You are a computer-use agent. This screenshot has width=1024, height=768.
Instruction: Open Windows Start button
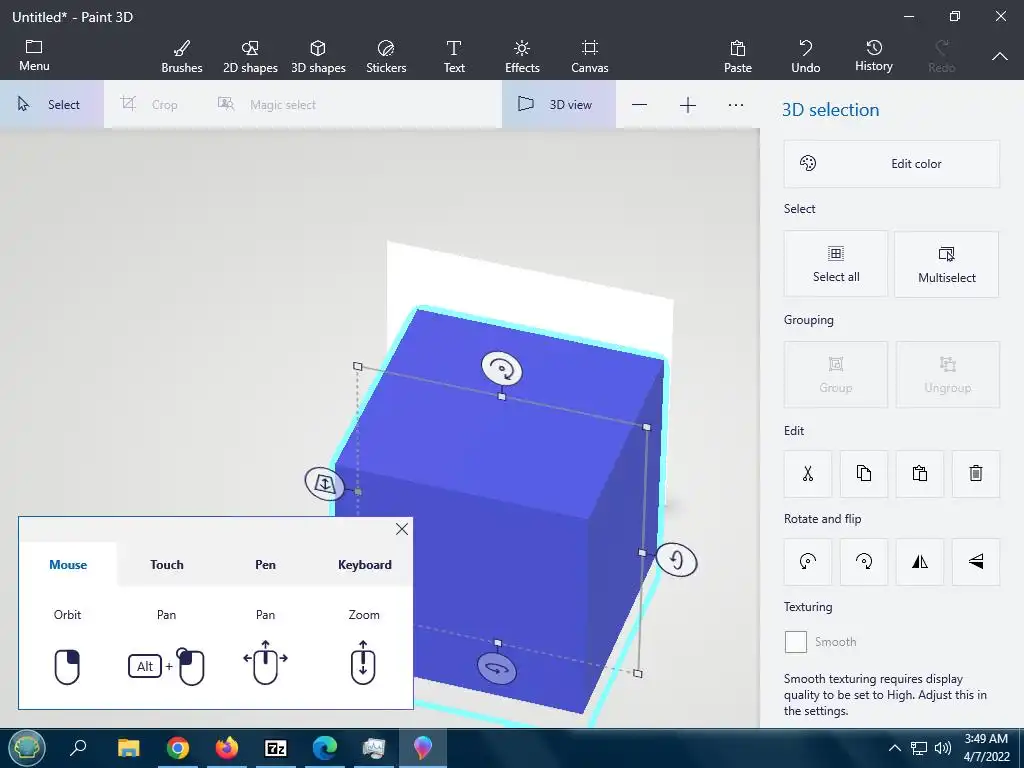[x=27, y=748]
